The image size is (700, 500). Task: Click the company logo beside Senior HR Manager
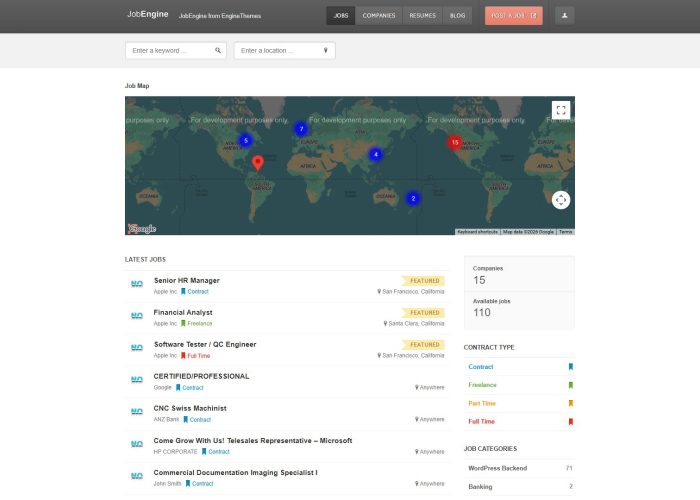137,284
